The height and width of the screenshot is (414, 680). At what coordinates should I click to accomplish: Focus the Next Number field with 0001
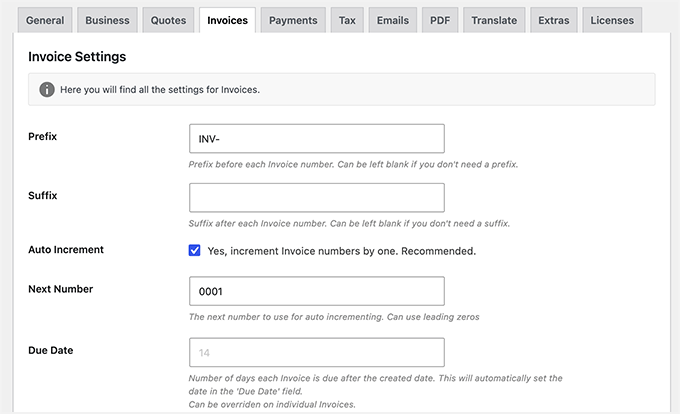click(317, 291)
